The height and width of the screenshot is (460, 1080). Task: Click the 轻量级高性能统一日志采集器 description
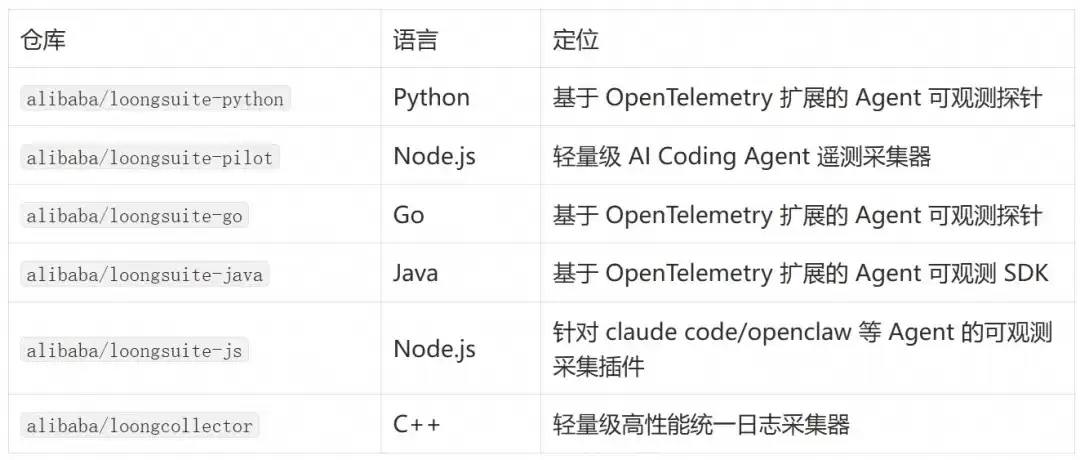(x=701, y=424)
